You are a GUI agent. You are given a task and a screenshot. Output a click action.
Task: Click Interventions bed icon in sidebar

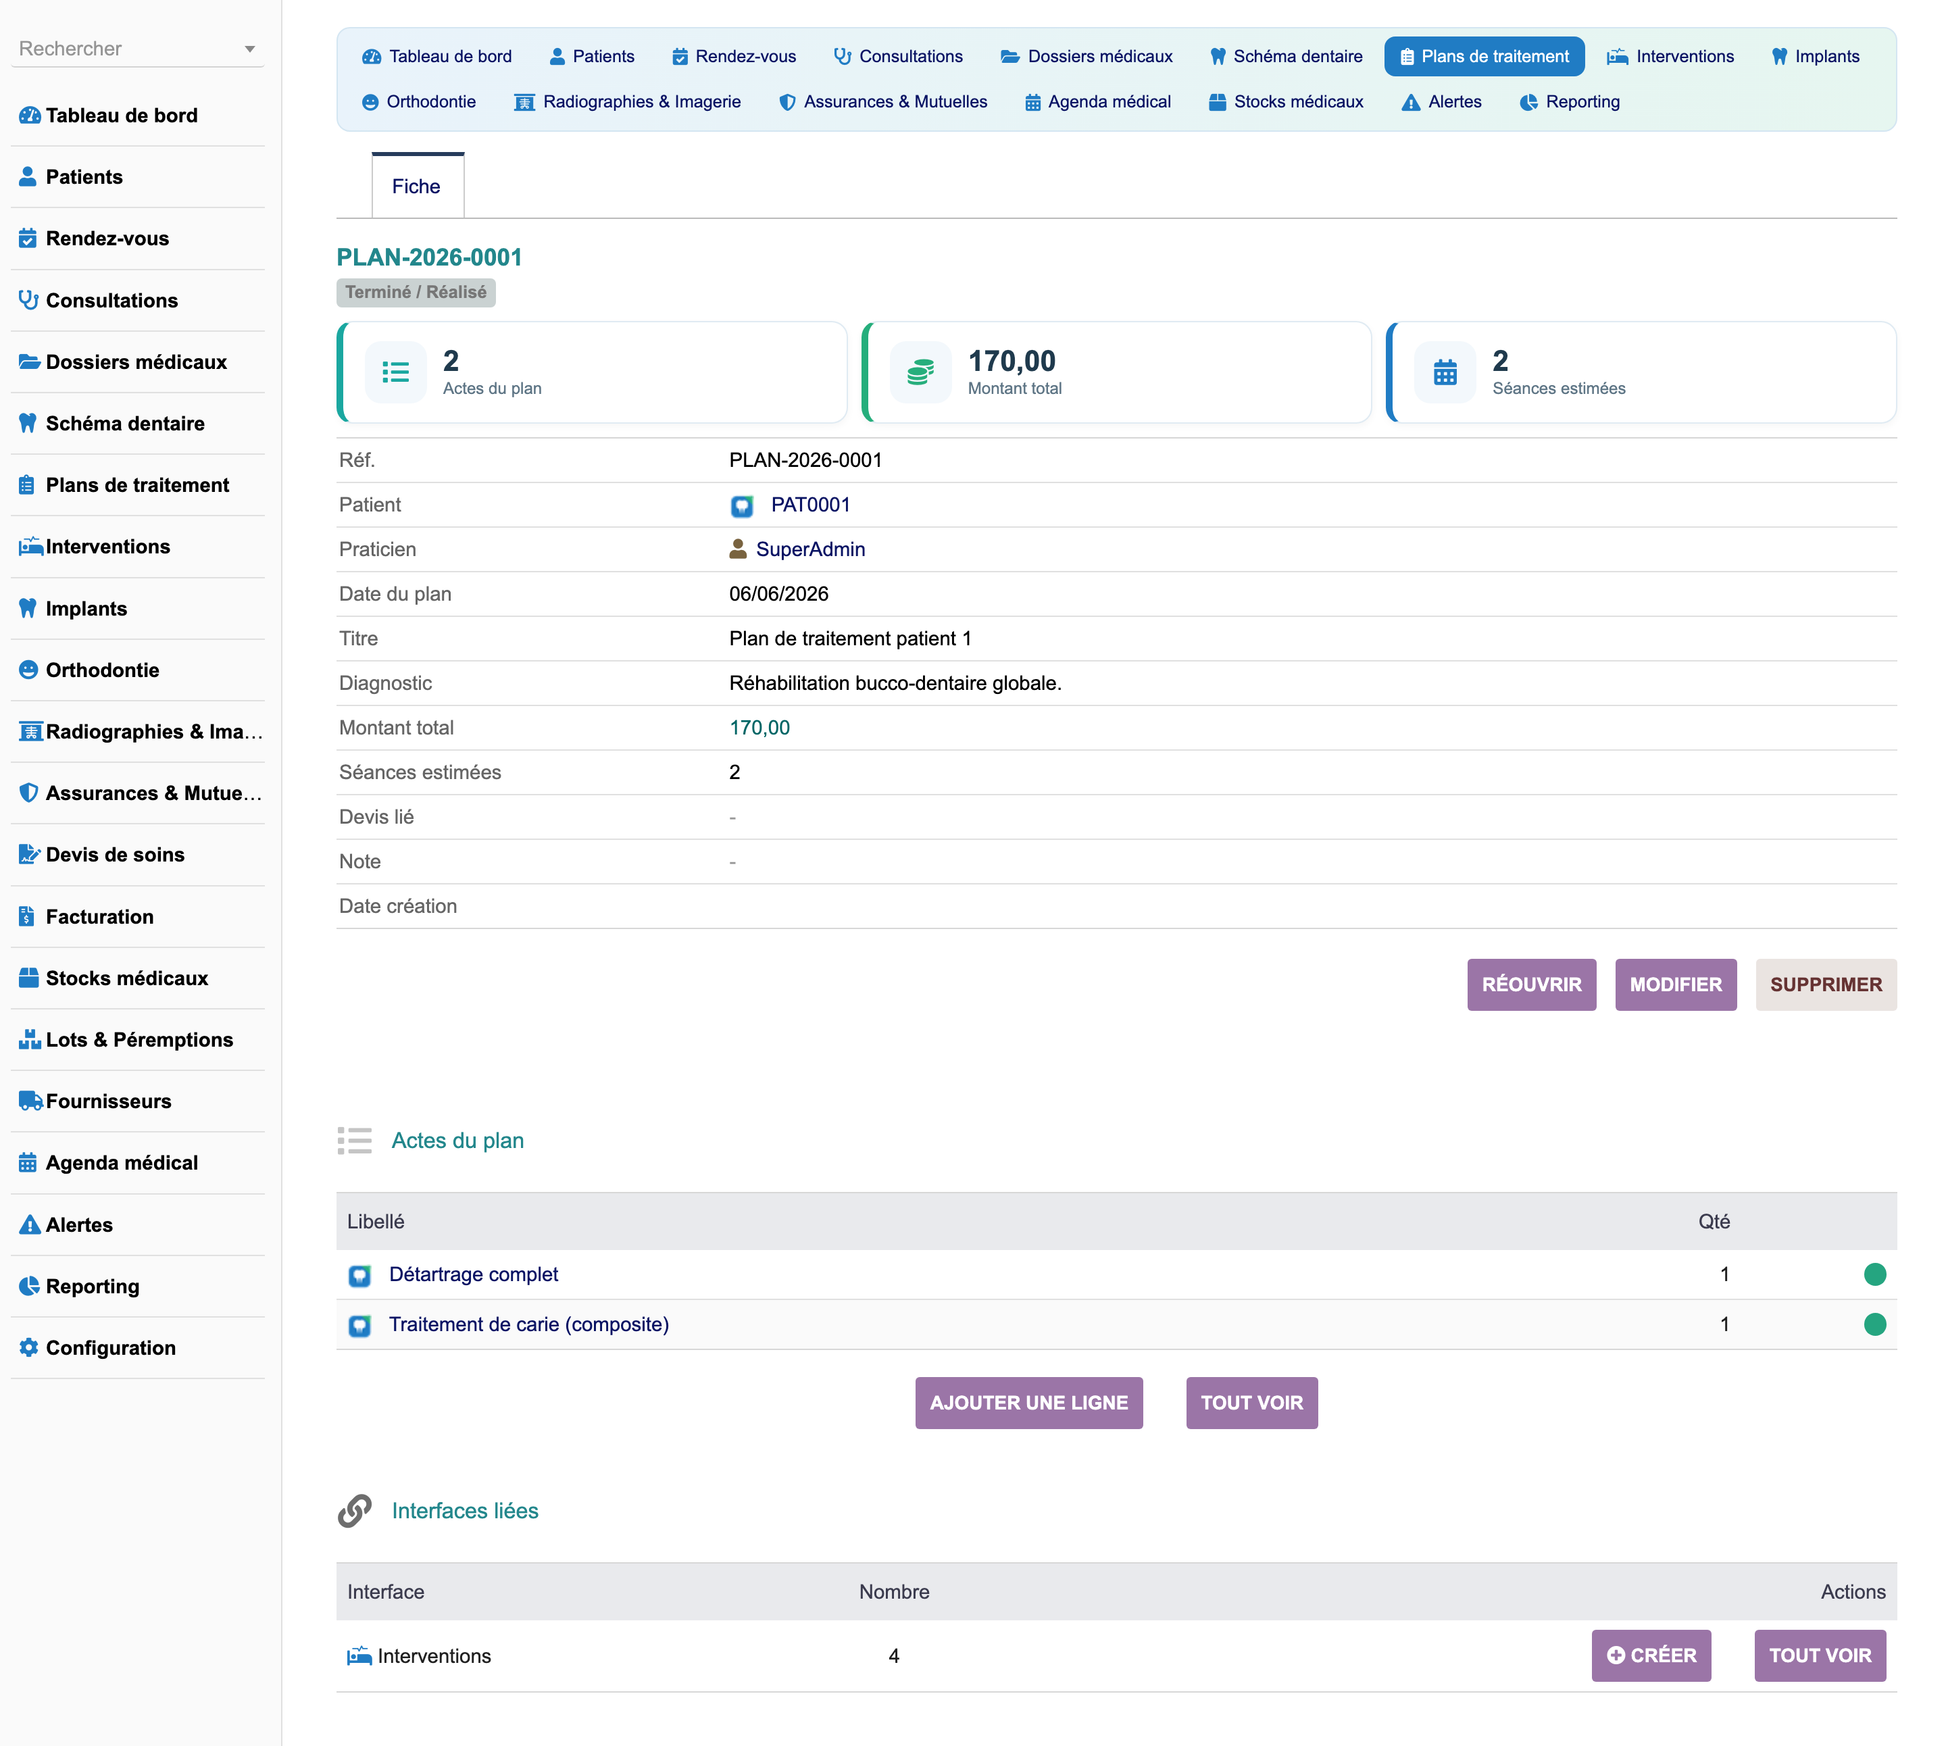click(x=31, y=547)
